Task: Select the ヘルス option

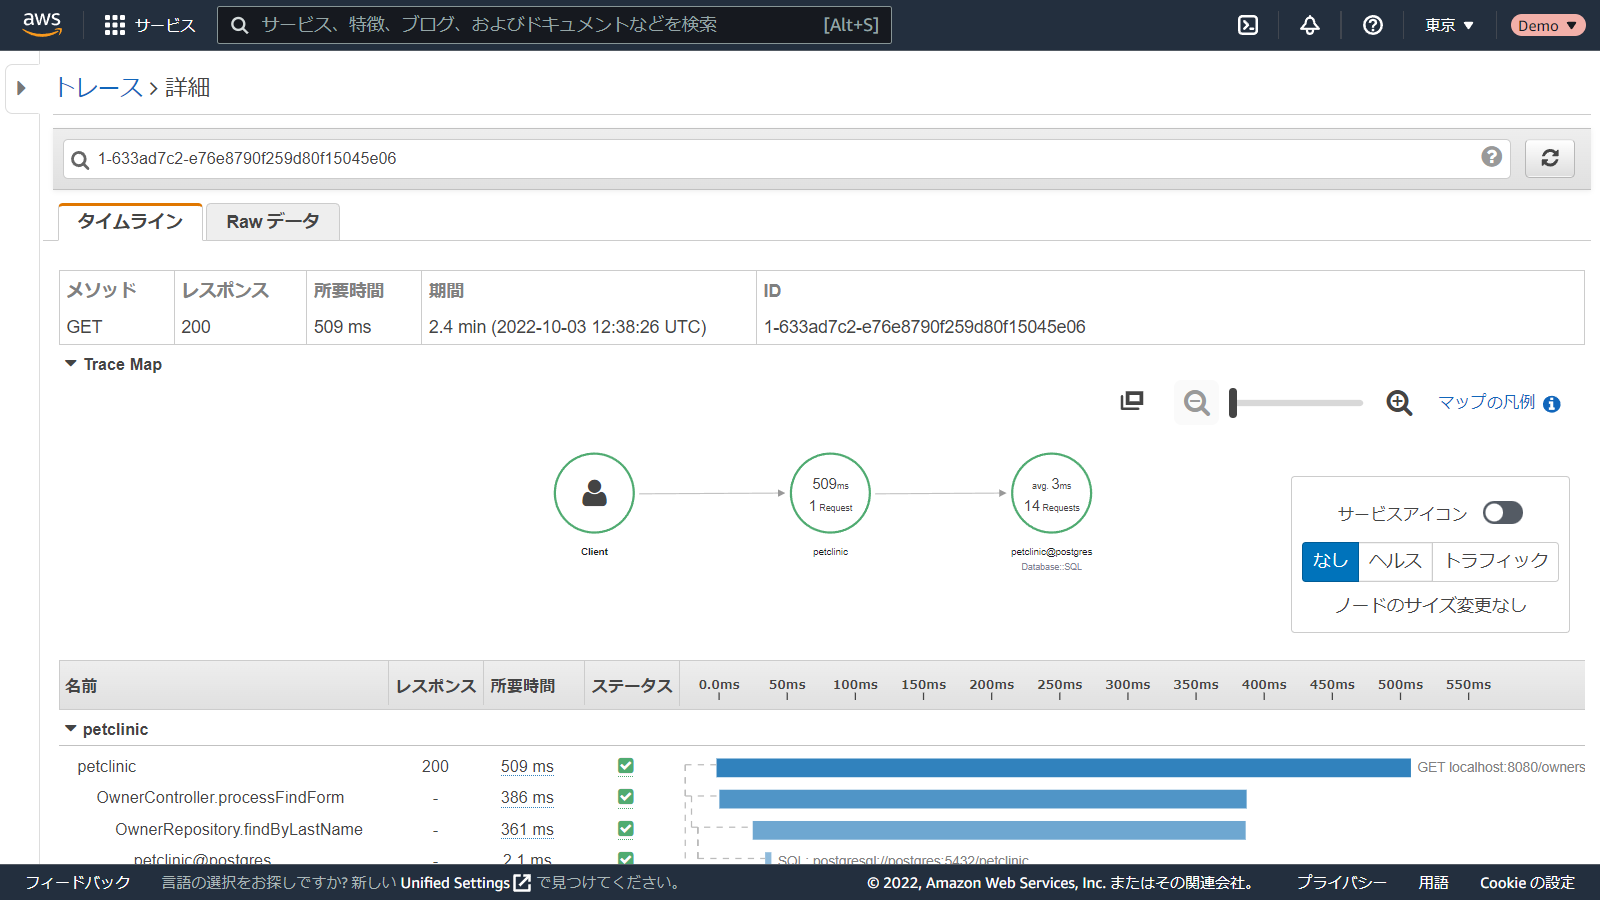Action: point(1395,561)
